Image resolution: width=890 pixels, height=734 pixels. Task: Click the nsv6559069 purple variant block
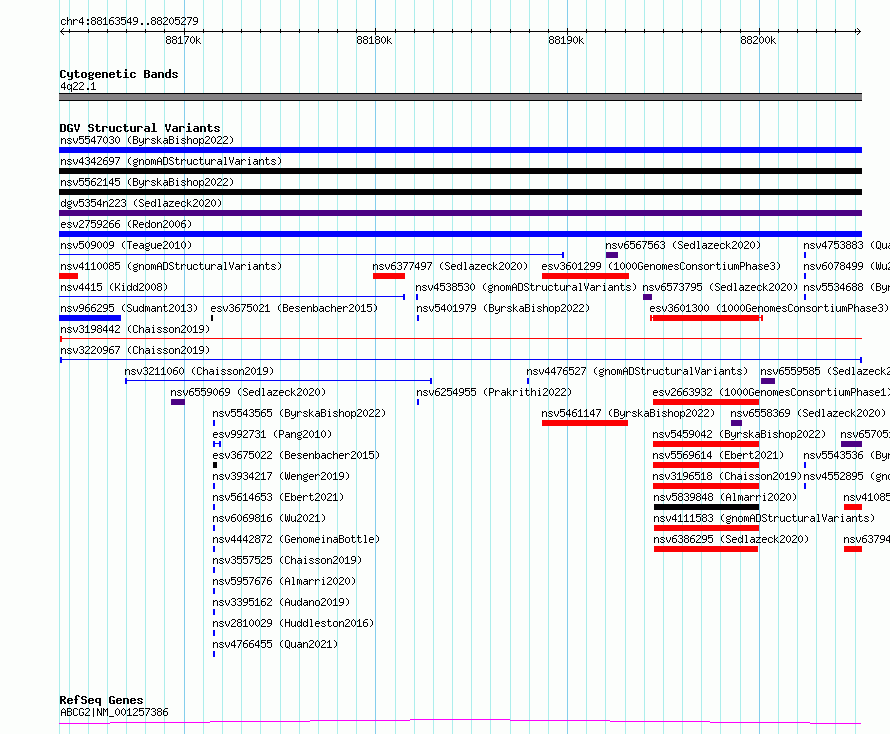point(178,402)
